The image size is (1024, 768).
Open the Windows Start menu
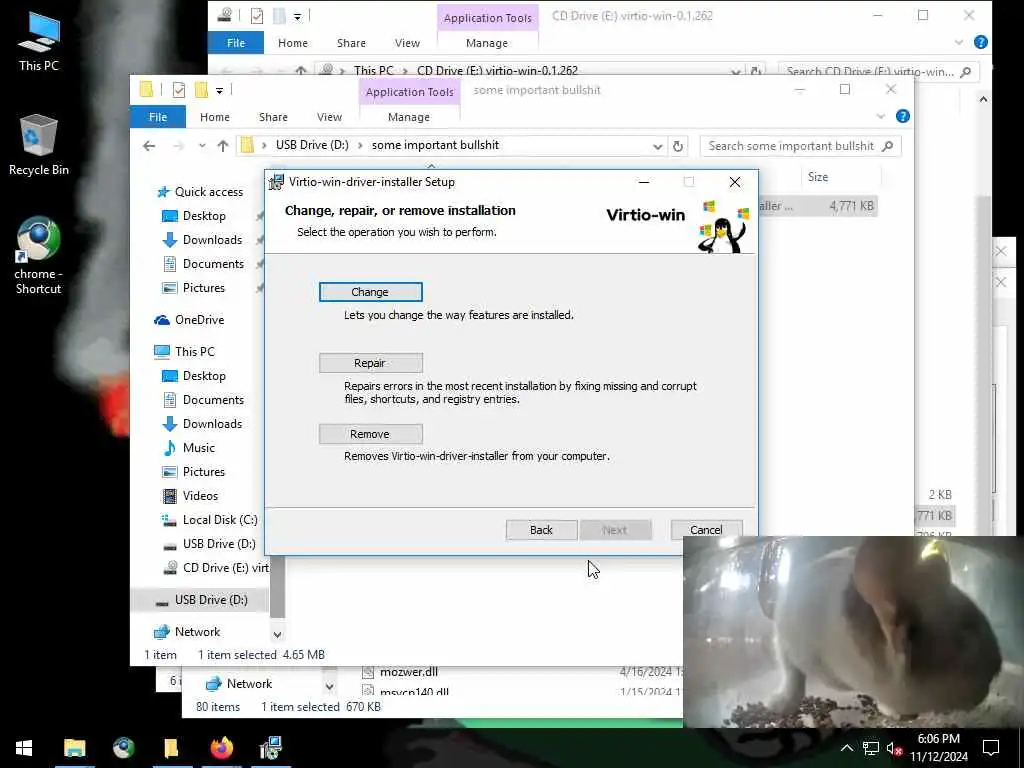point(24,748)
